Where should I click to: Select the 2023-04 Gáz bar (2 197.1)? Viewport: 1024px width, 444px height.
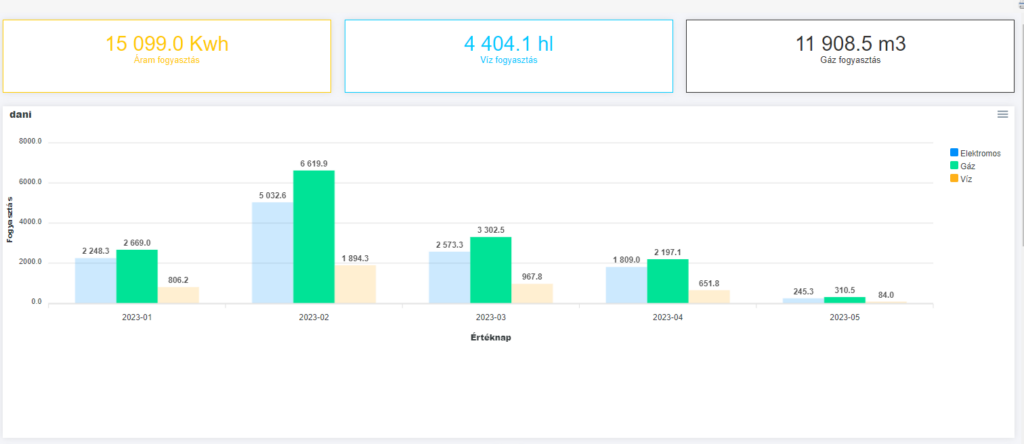pyautogui.click(x=667, y=281)
